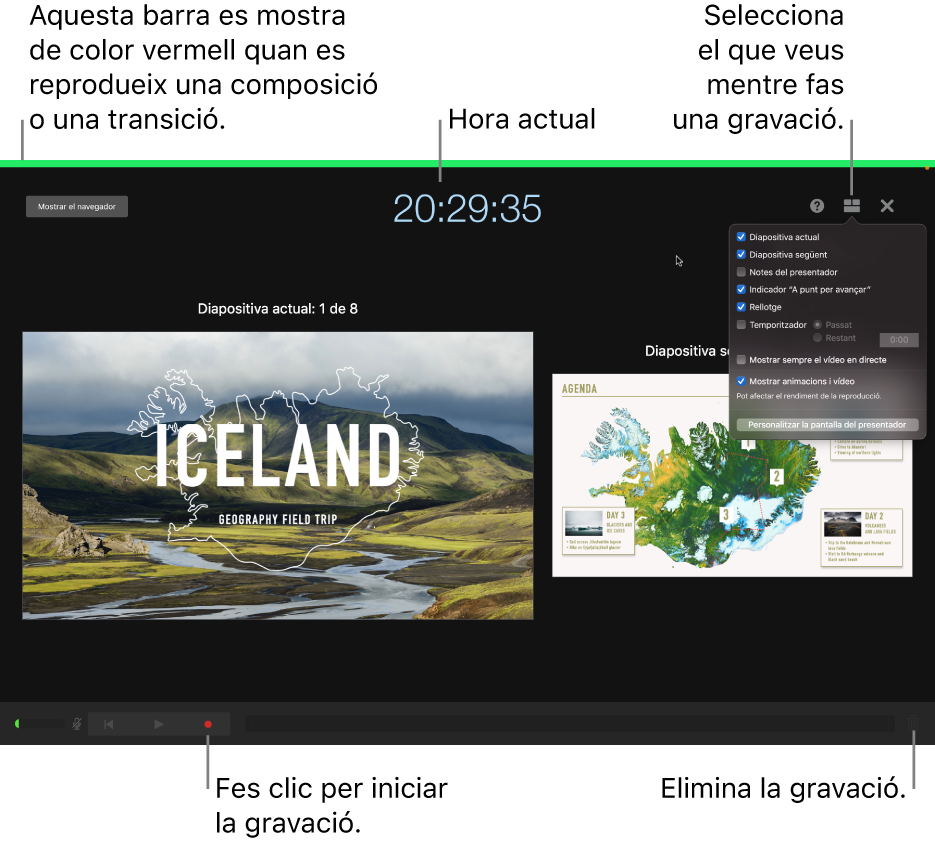Select the Passat radio button
Screen dimensions: 935x849
tap(818, 325)
